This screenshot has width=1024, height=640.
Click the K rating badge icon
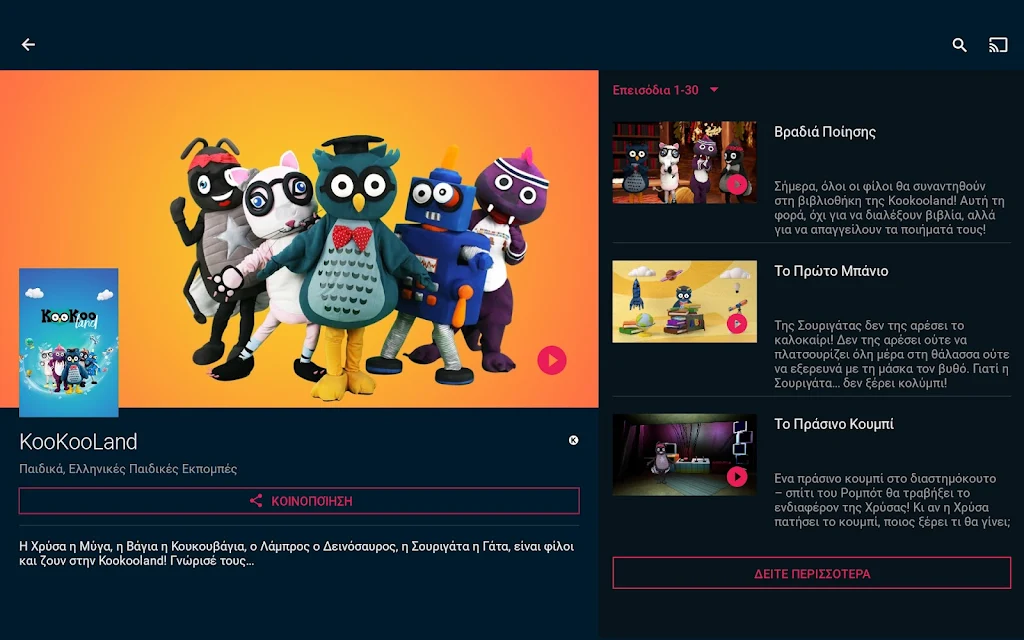pyautogui.click(x=573, y=440)
